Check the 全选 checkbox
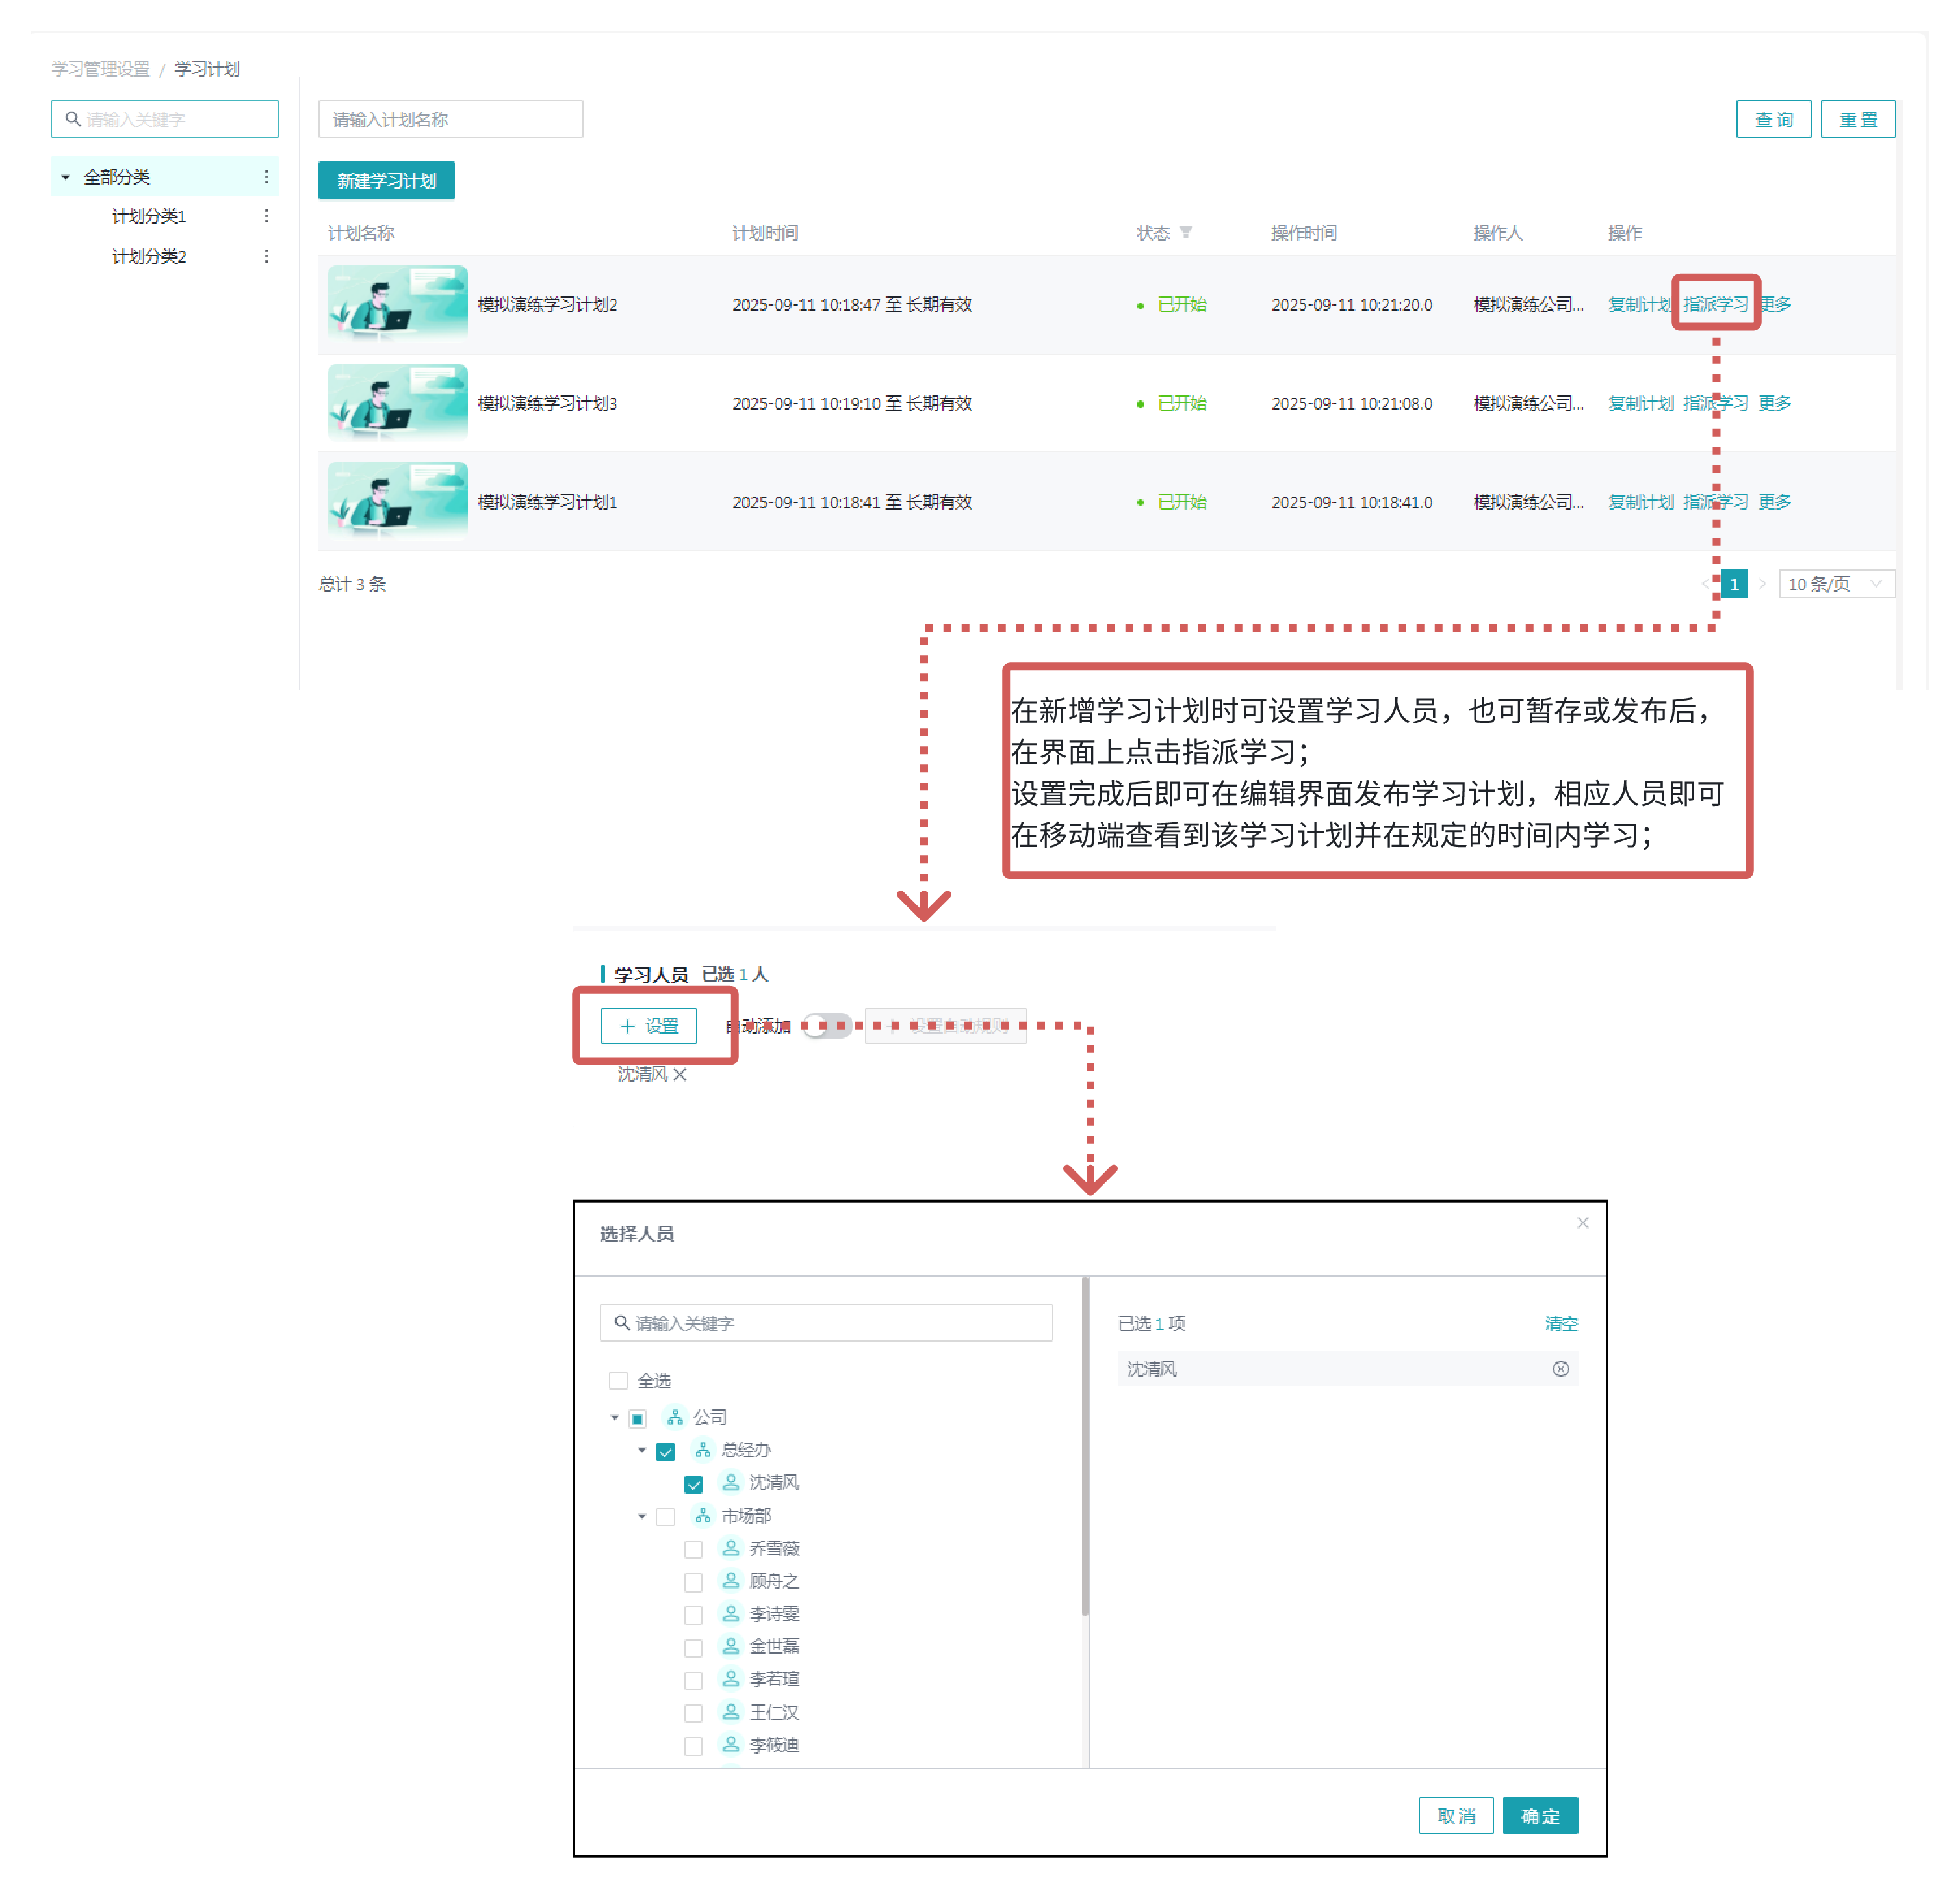This screenshot has height=1889, width=1960. (x=618, y=1380)
